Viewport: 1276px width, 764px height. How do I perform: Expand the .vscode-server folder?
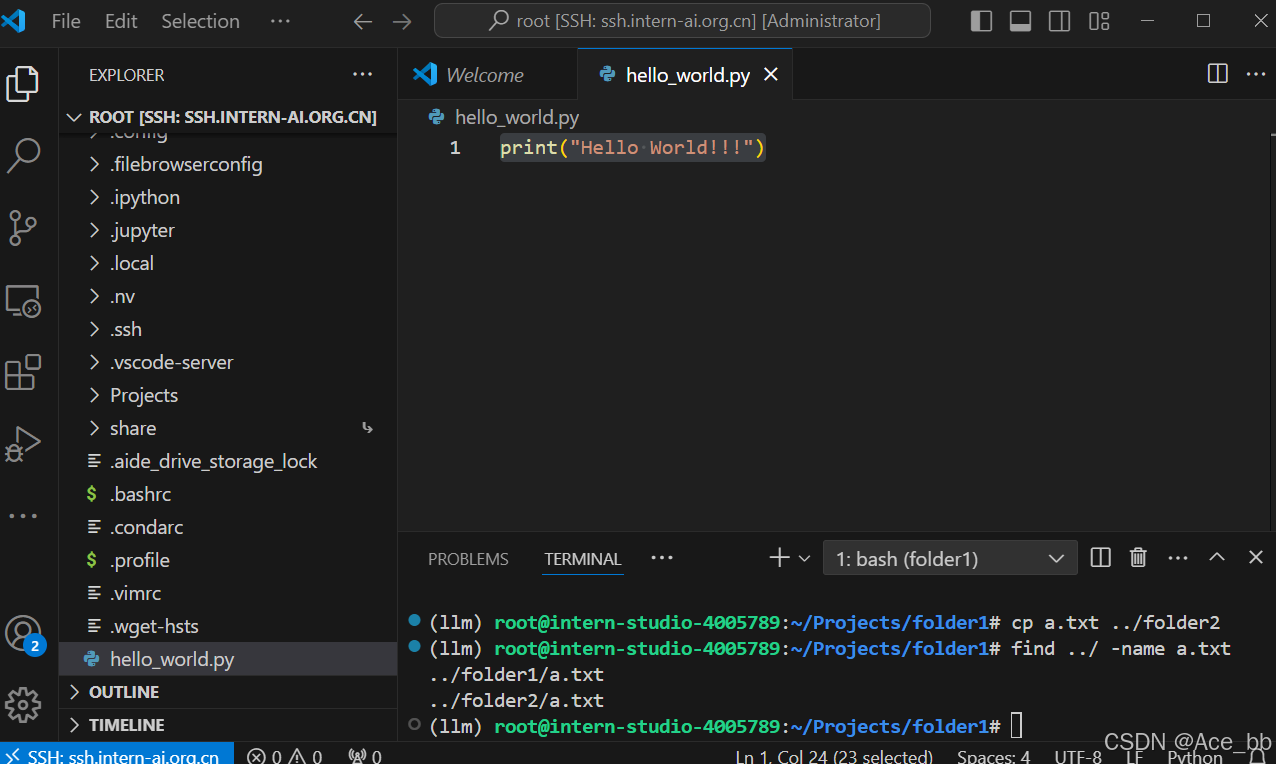click(228, 362)
